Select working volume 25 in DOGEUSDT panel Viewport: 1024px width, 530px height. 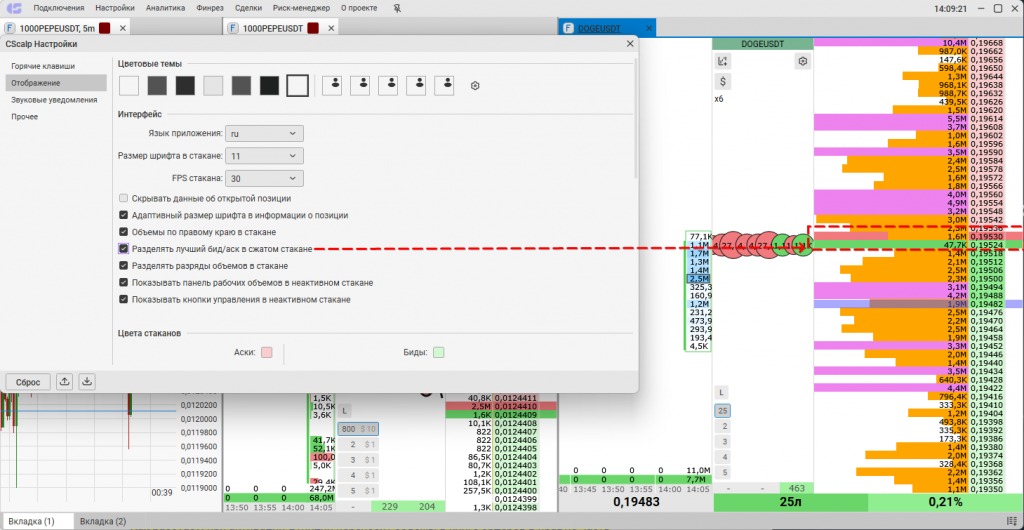[722, 411]
